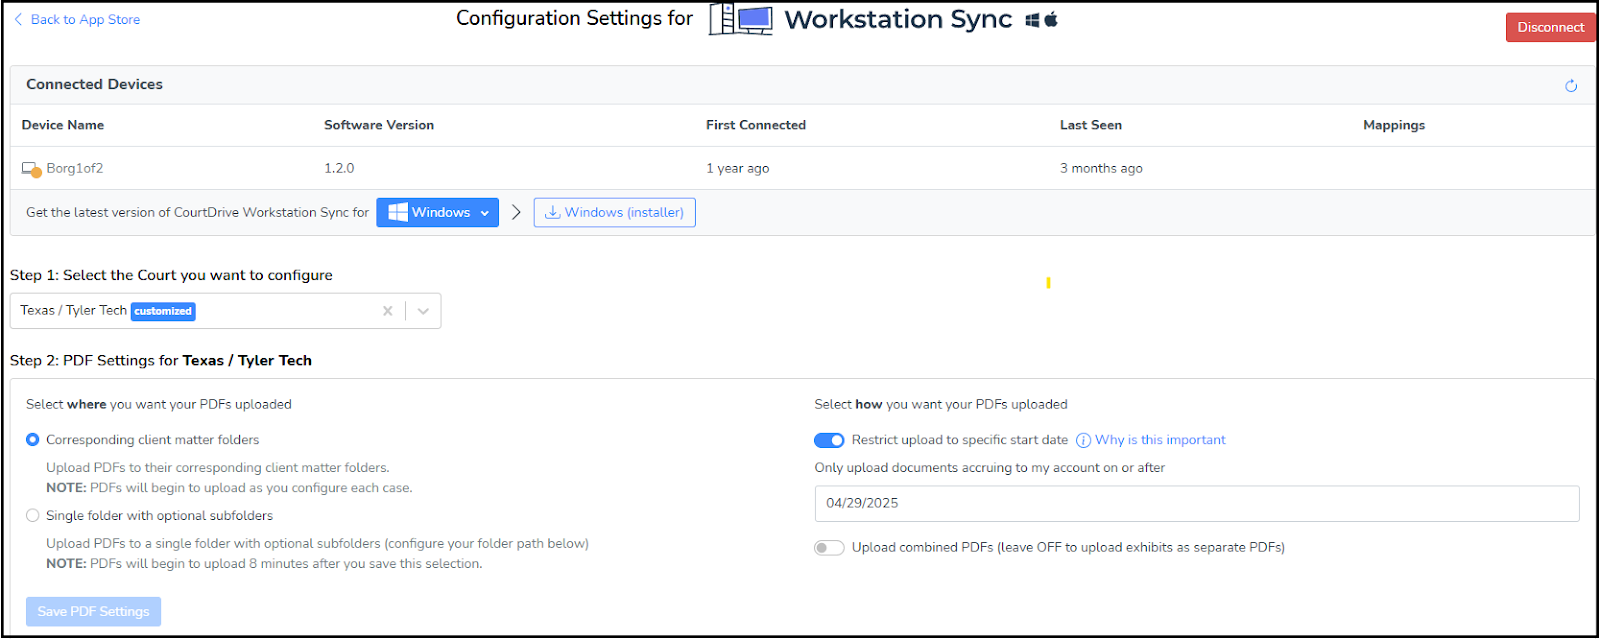Toggle Restrict upload to specific start date
Image resolution: width=1600 pixels, height=639 pixels.
829,440
